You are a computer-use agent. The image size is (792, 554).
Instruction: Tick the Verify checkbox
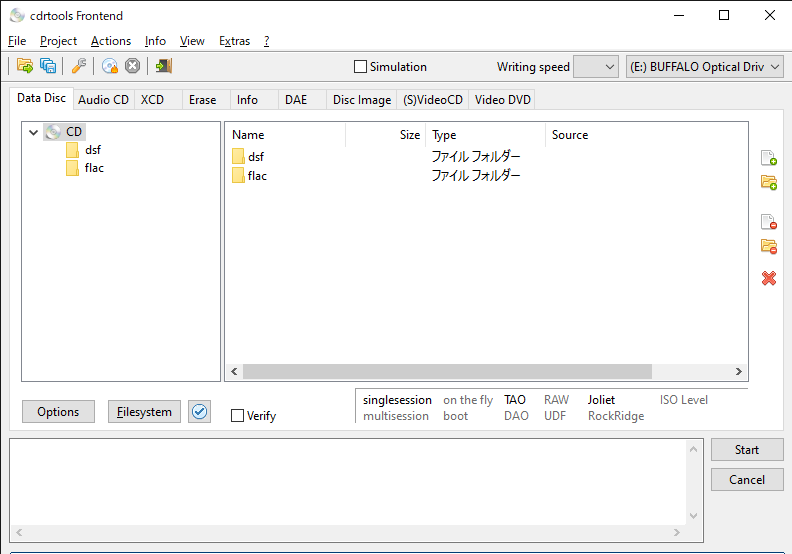[237, 416]
